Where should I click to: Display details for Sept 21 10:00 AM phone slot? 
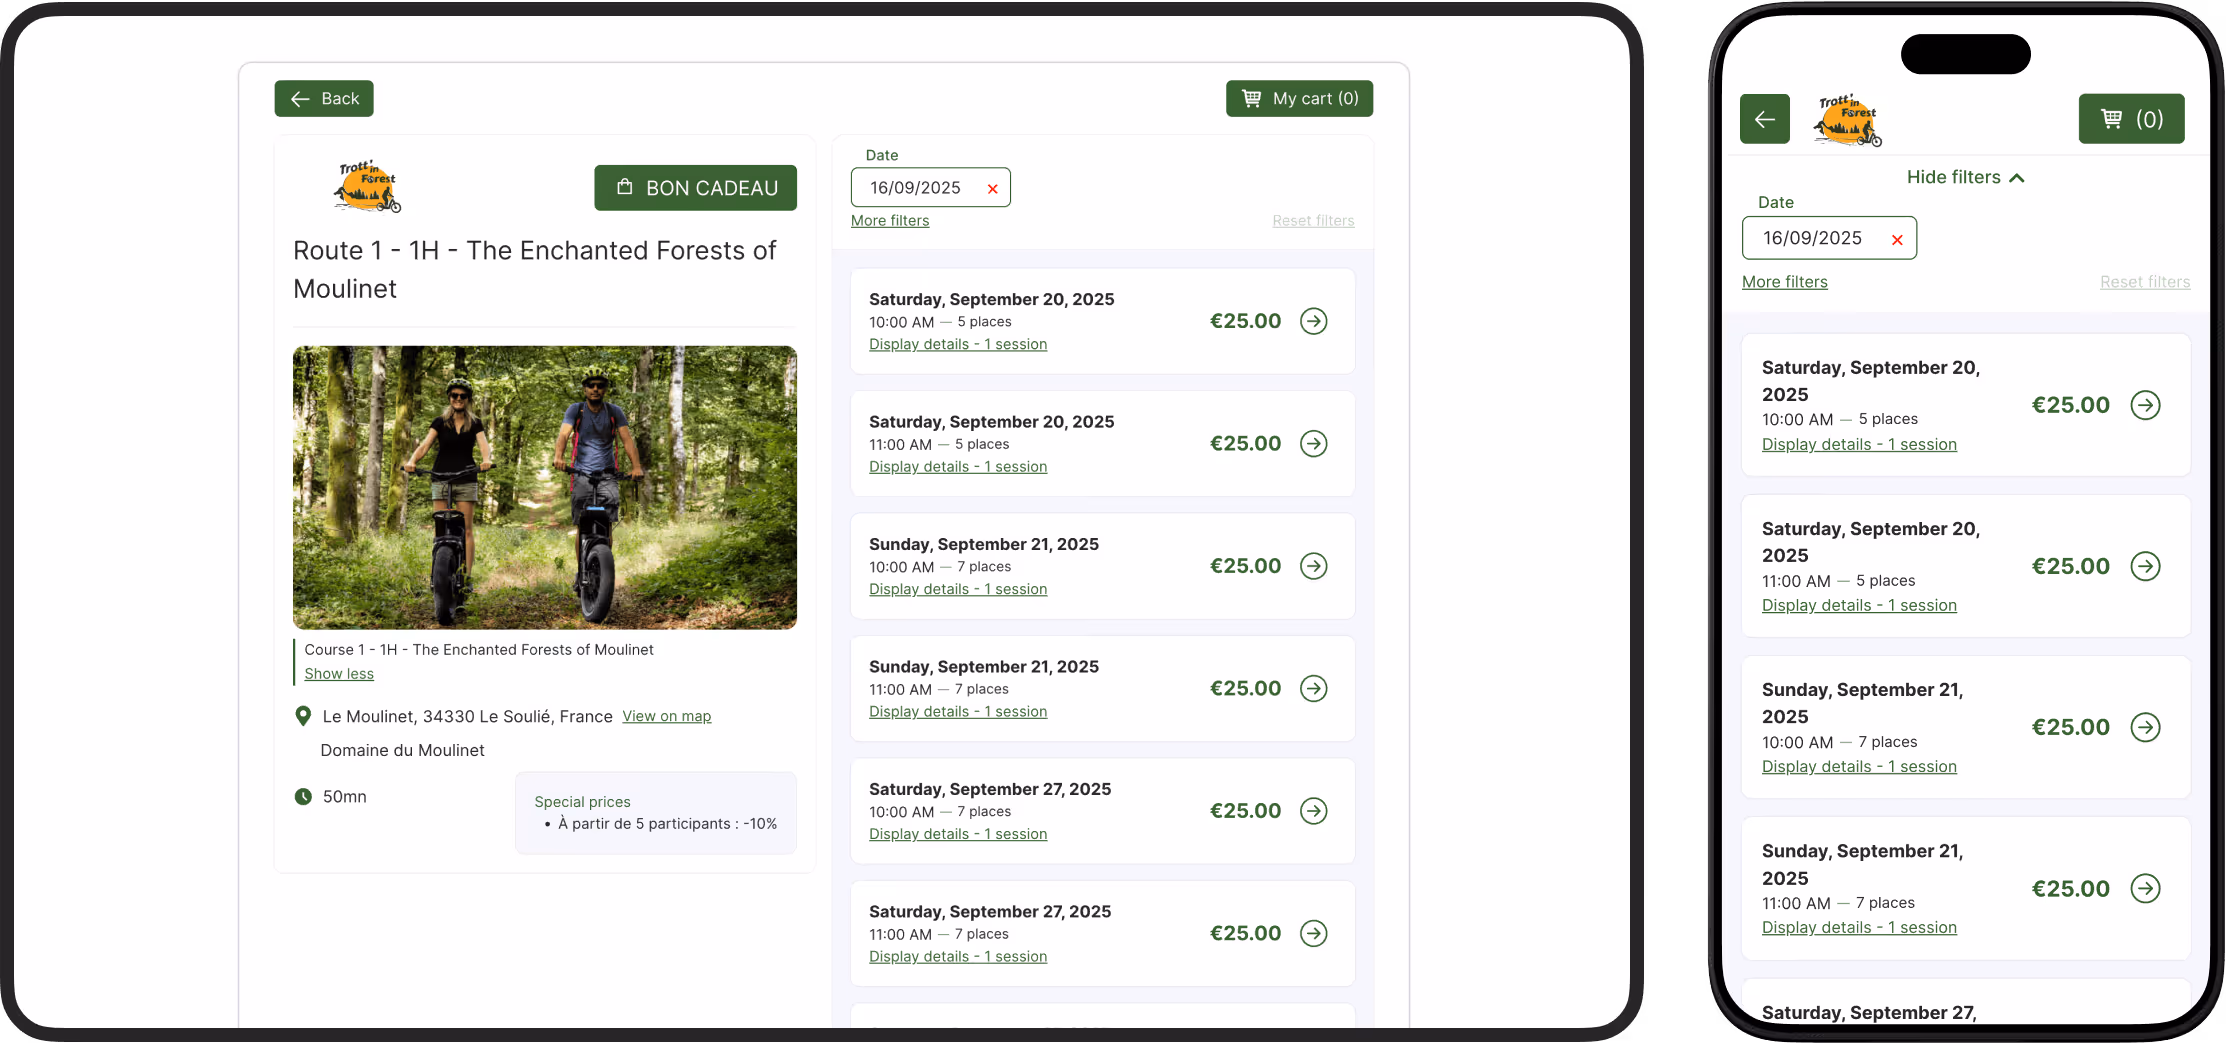(1859, 767)
